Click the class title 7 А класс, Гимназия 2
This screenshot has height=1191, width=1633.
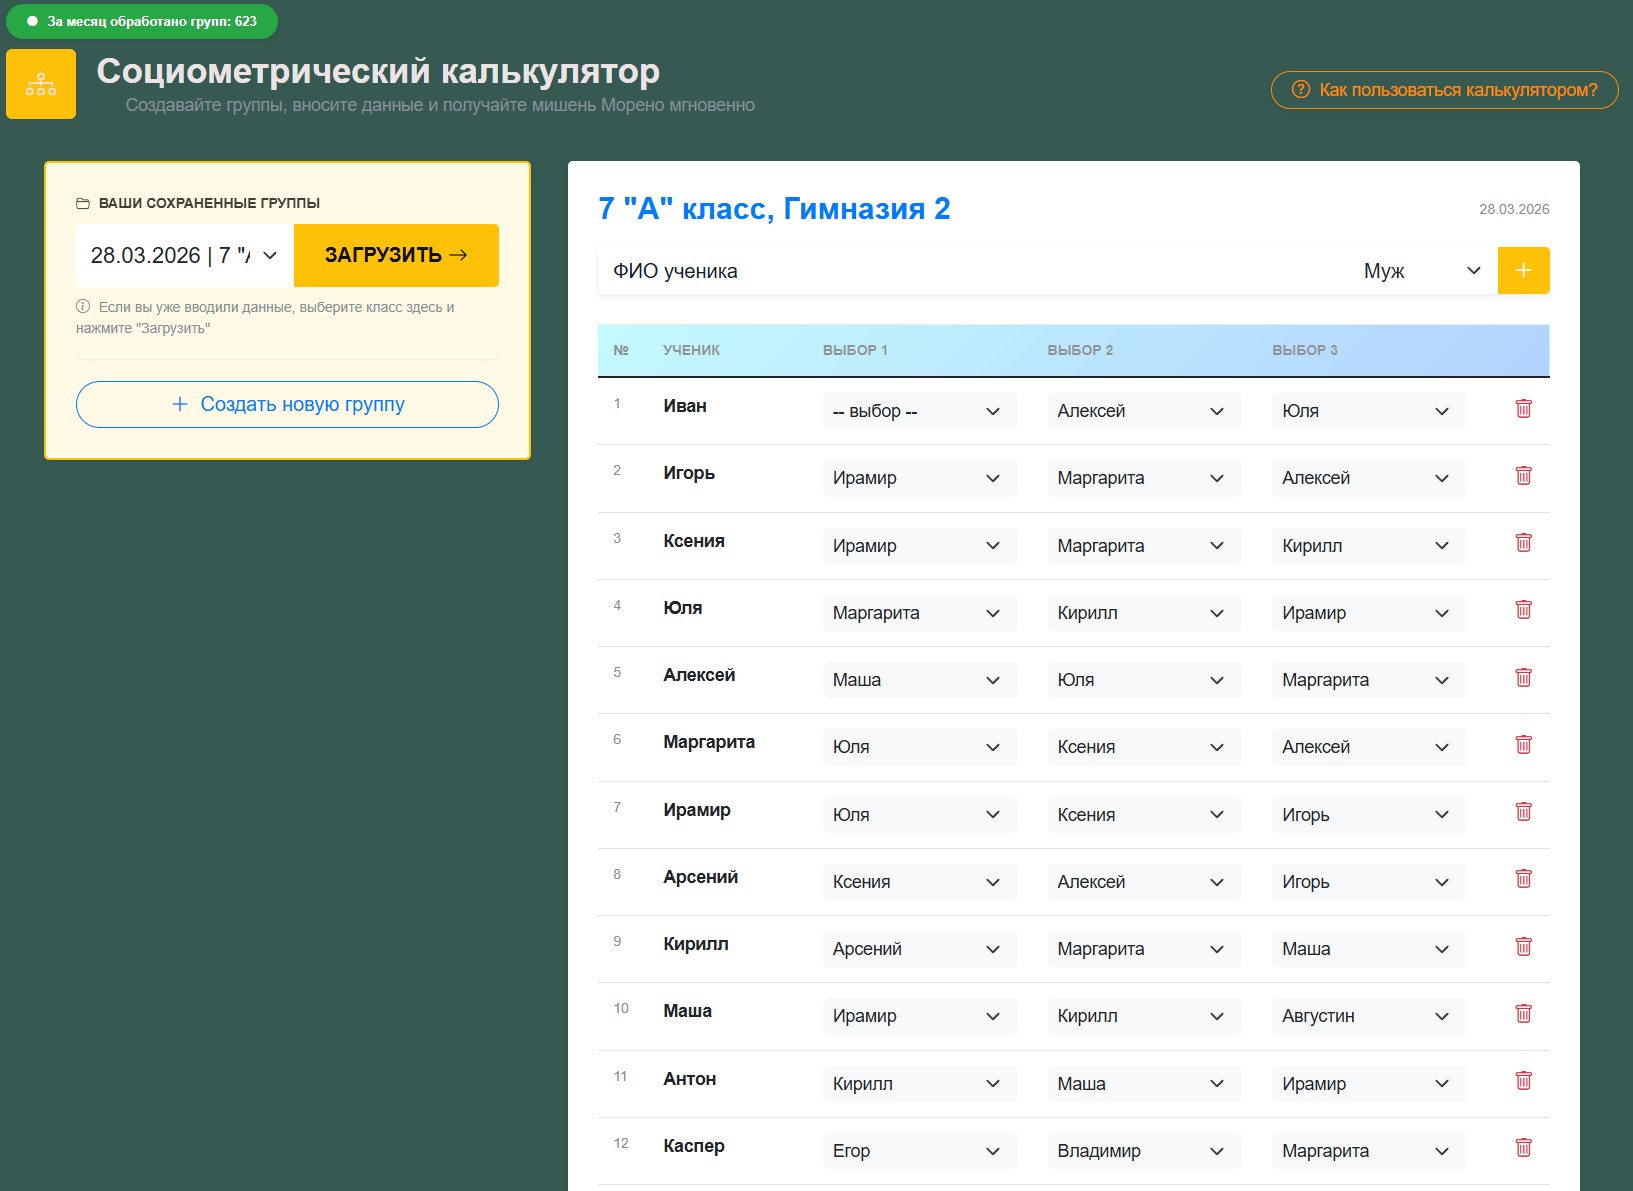[x=773, y=209]
